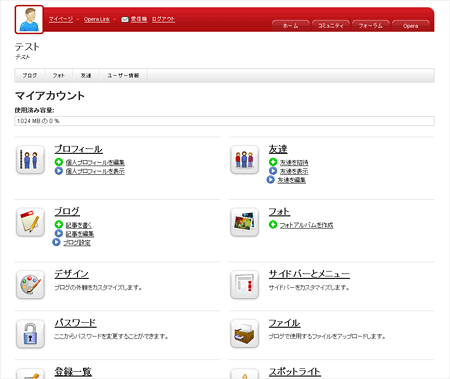The width and height of the screenshot is (450, 379).
Task: Click the 記事を書く link
Action: [79, 225]
